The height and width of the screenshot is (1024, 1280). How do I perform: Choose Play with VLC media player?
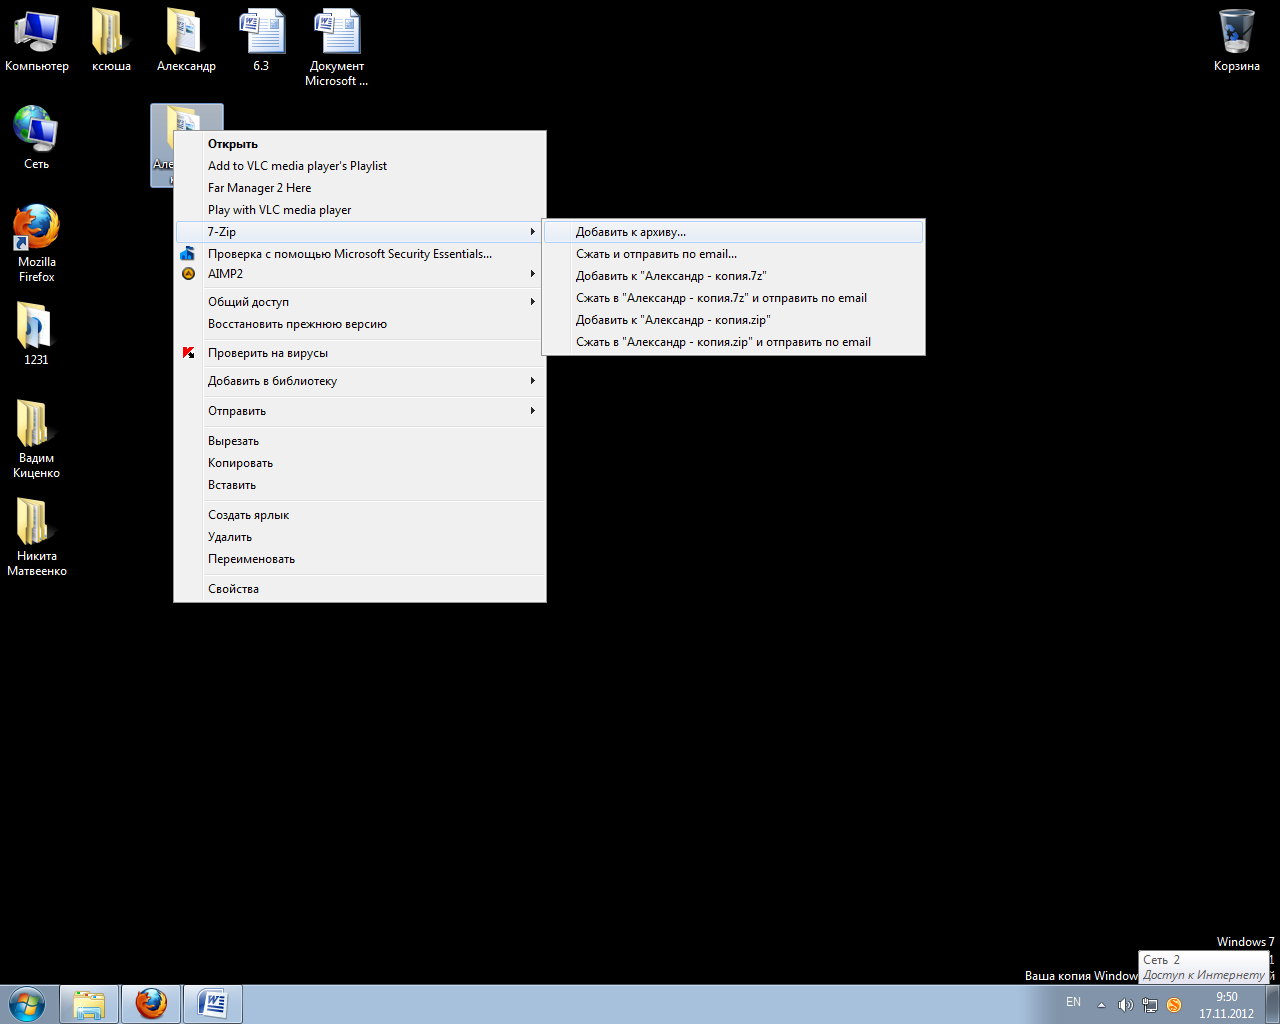coord(360,210)
